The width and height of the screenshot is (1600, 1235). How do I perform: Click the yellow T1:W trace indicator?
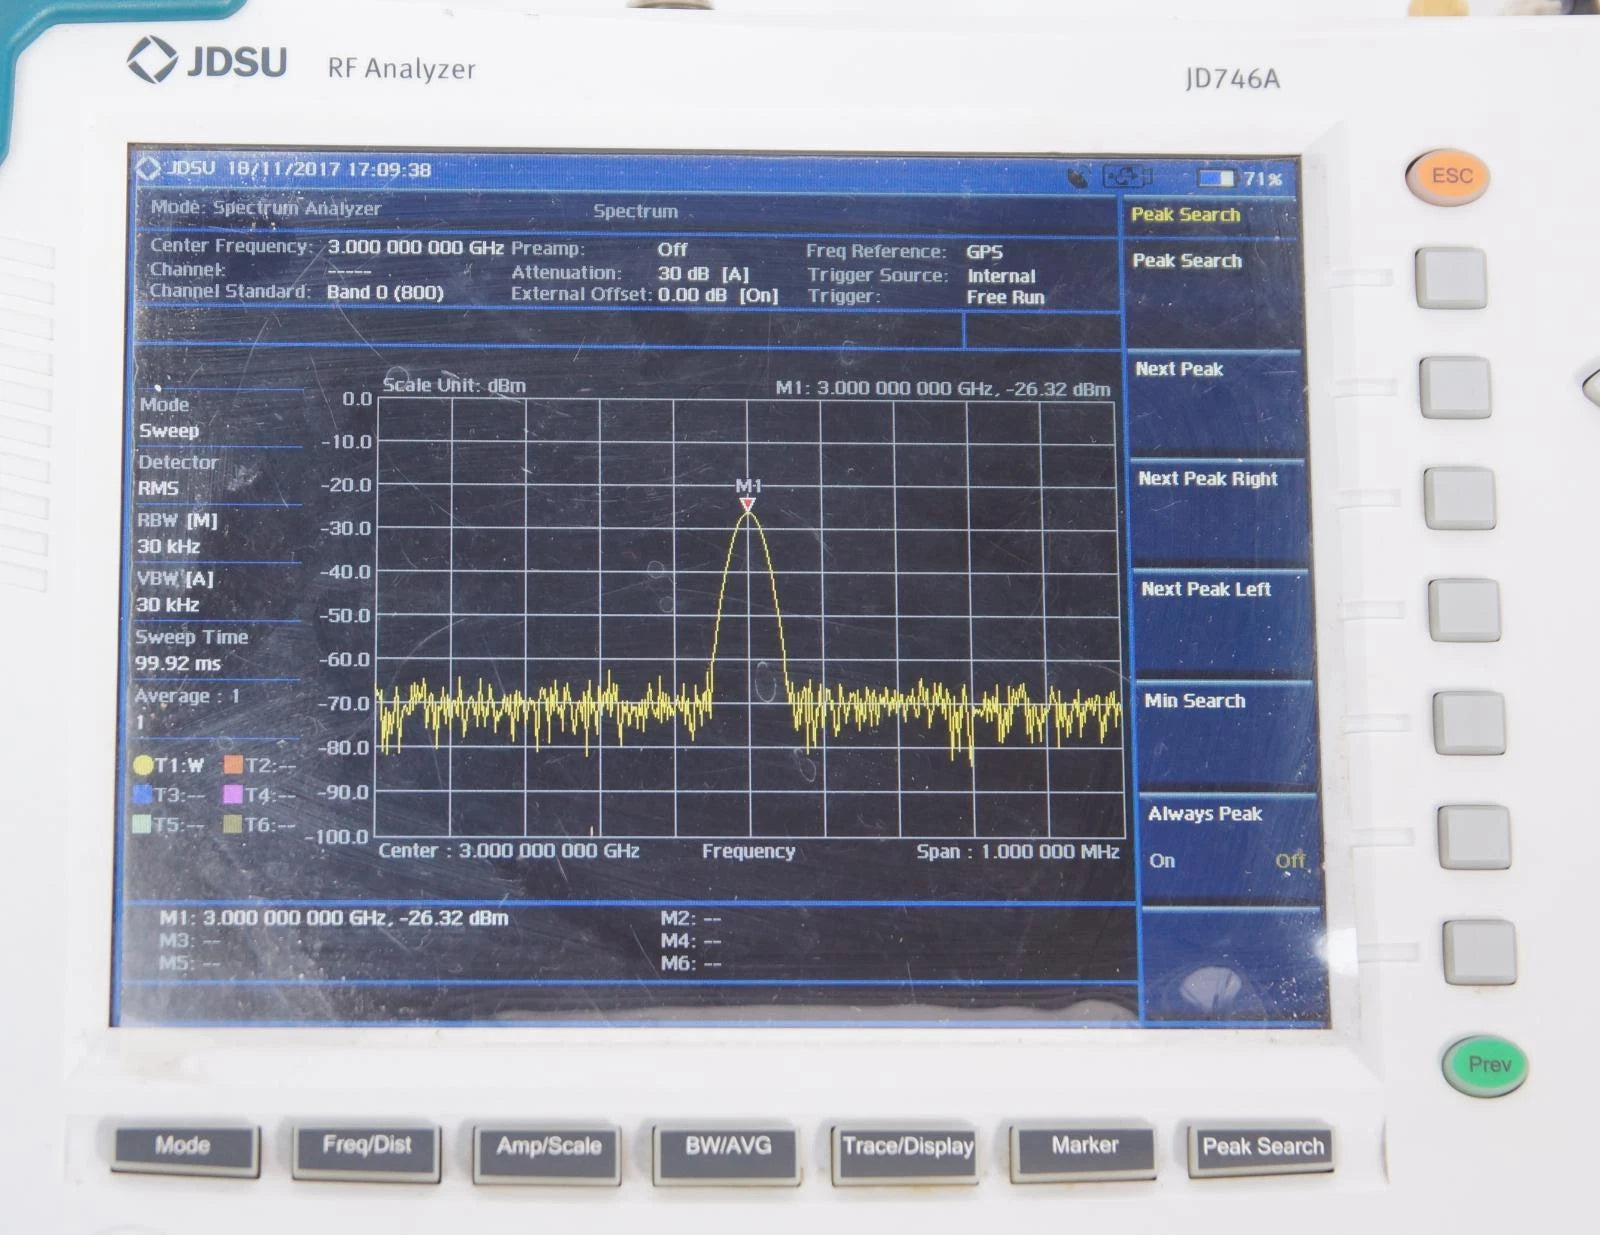(x=167, y=765)
